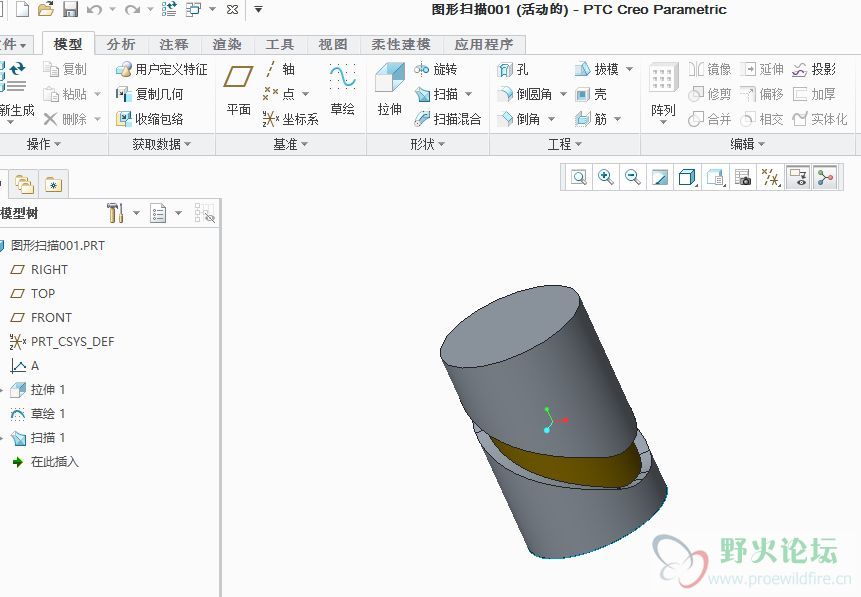Select the Swept Blend (扫描混合) tool
861x597 pixels.
pyautogui.click(x=448, y=119)
